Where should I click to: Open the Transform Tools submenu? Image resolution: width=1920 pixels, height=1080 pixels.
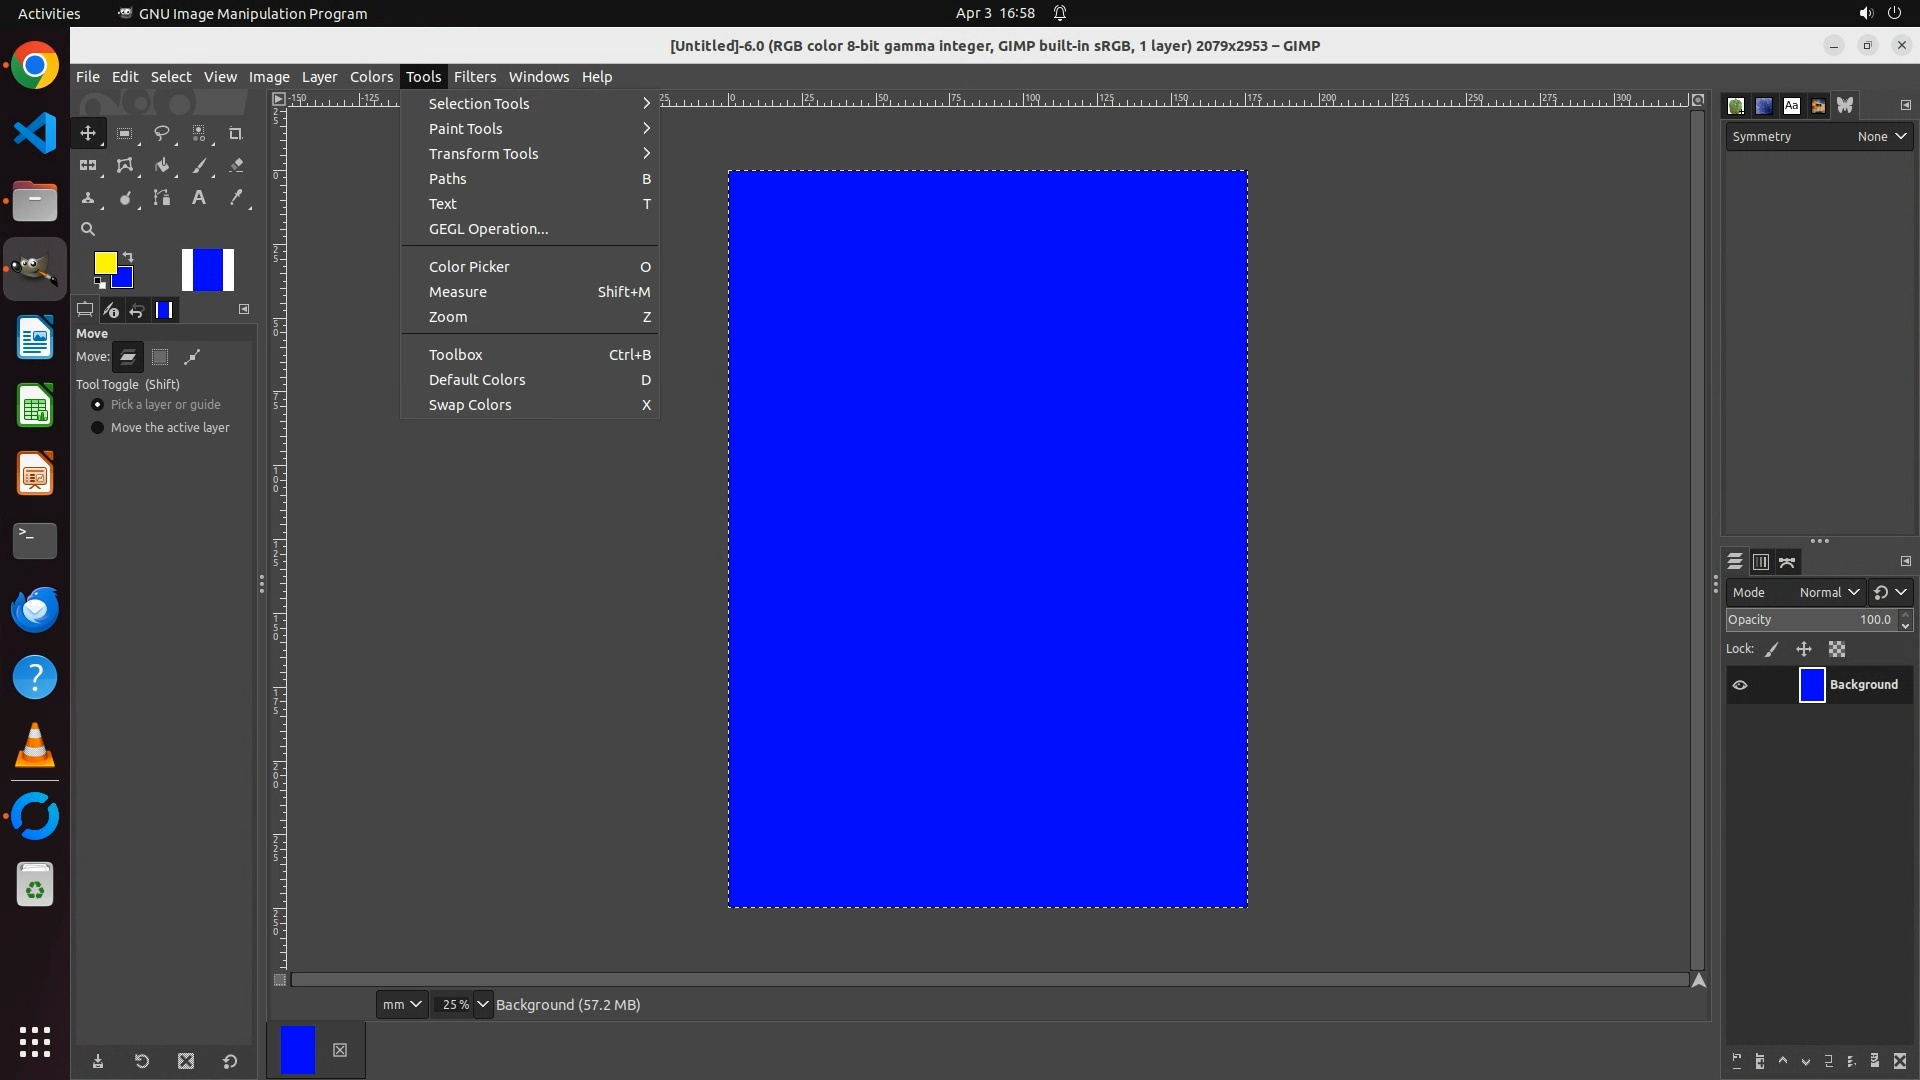484,154
